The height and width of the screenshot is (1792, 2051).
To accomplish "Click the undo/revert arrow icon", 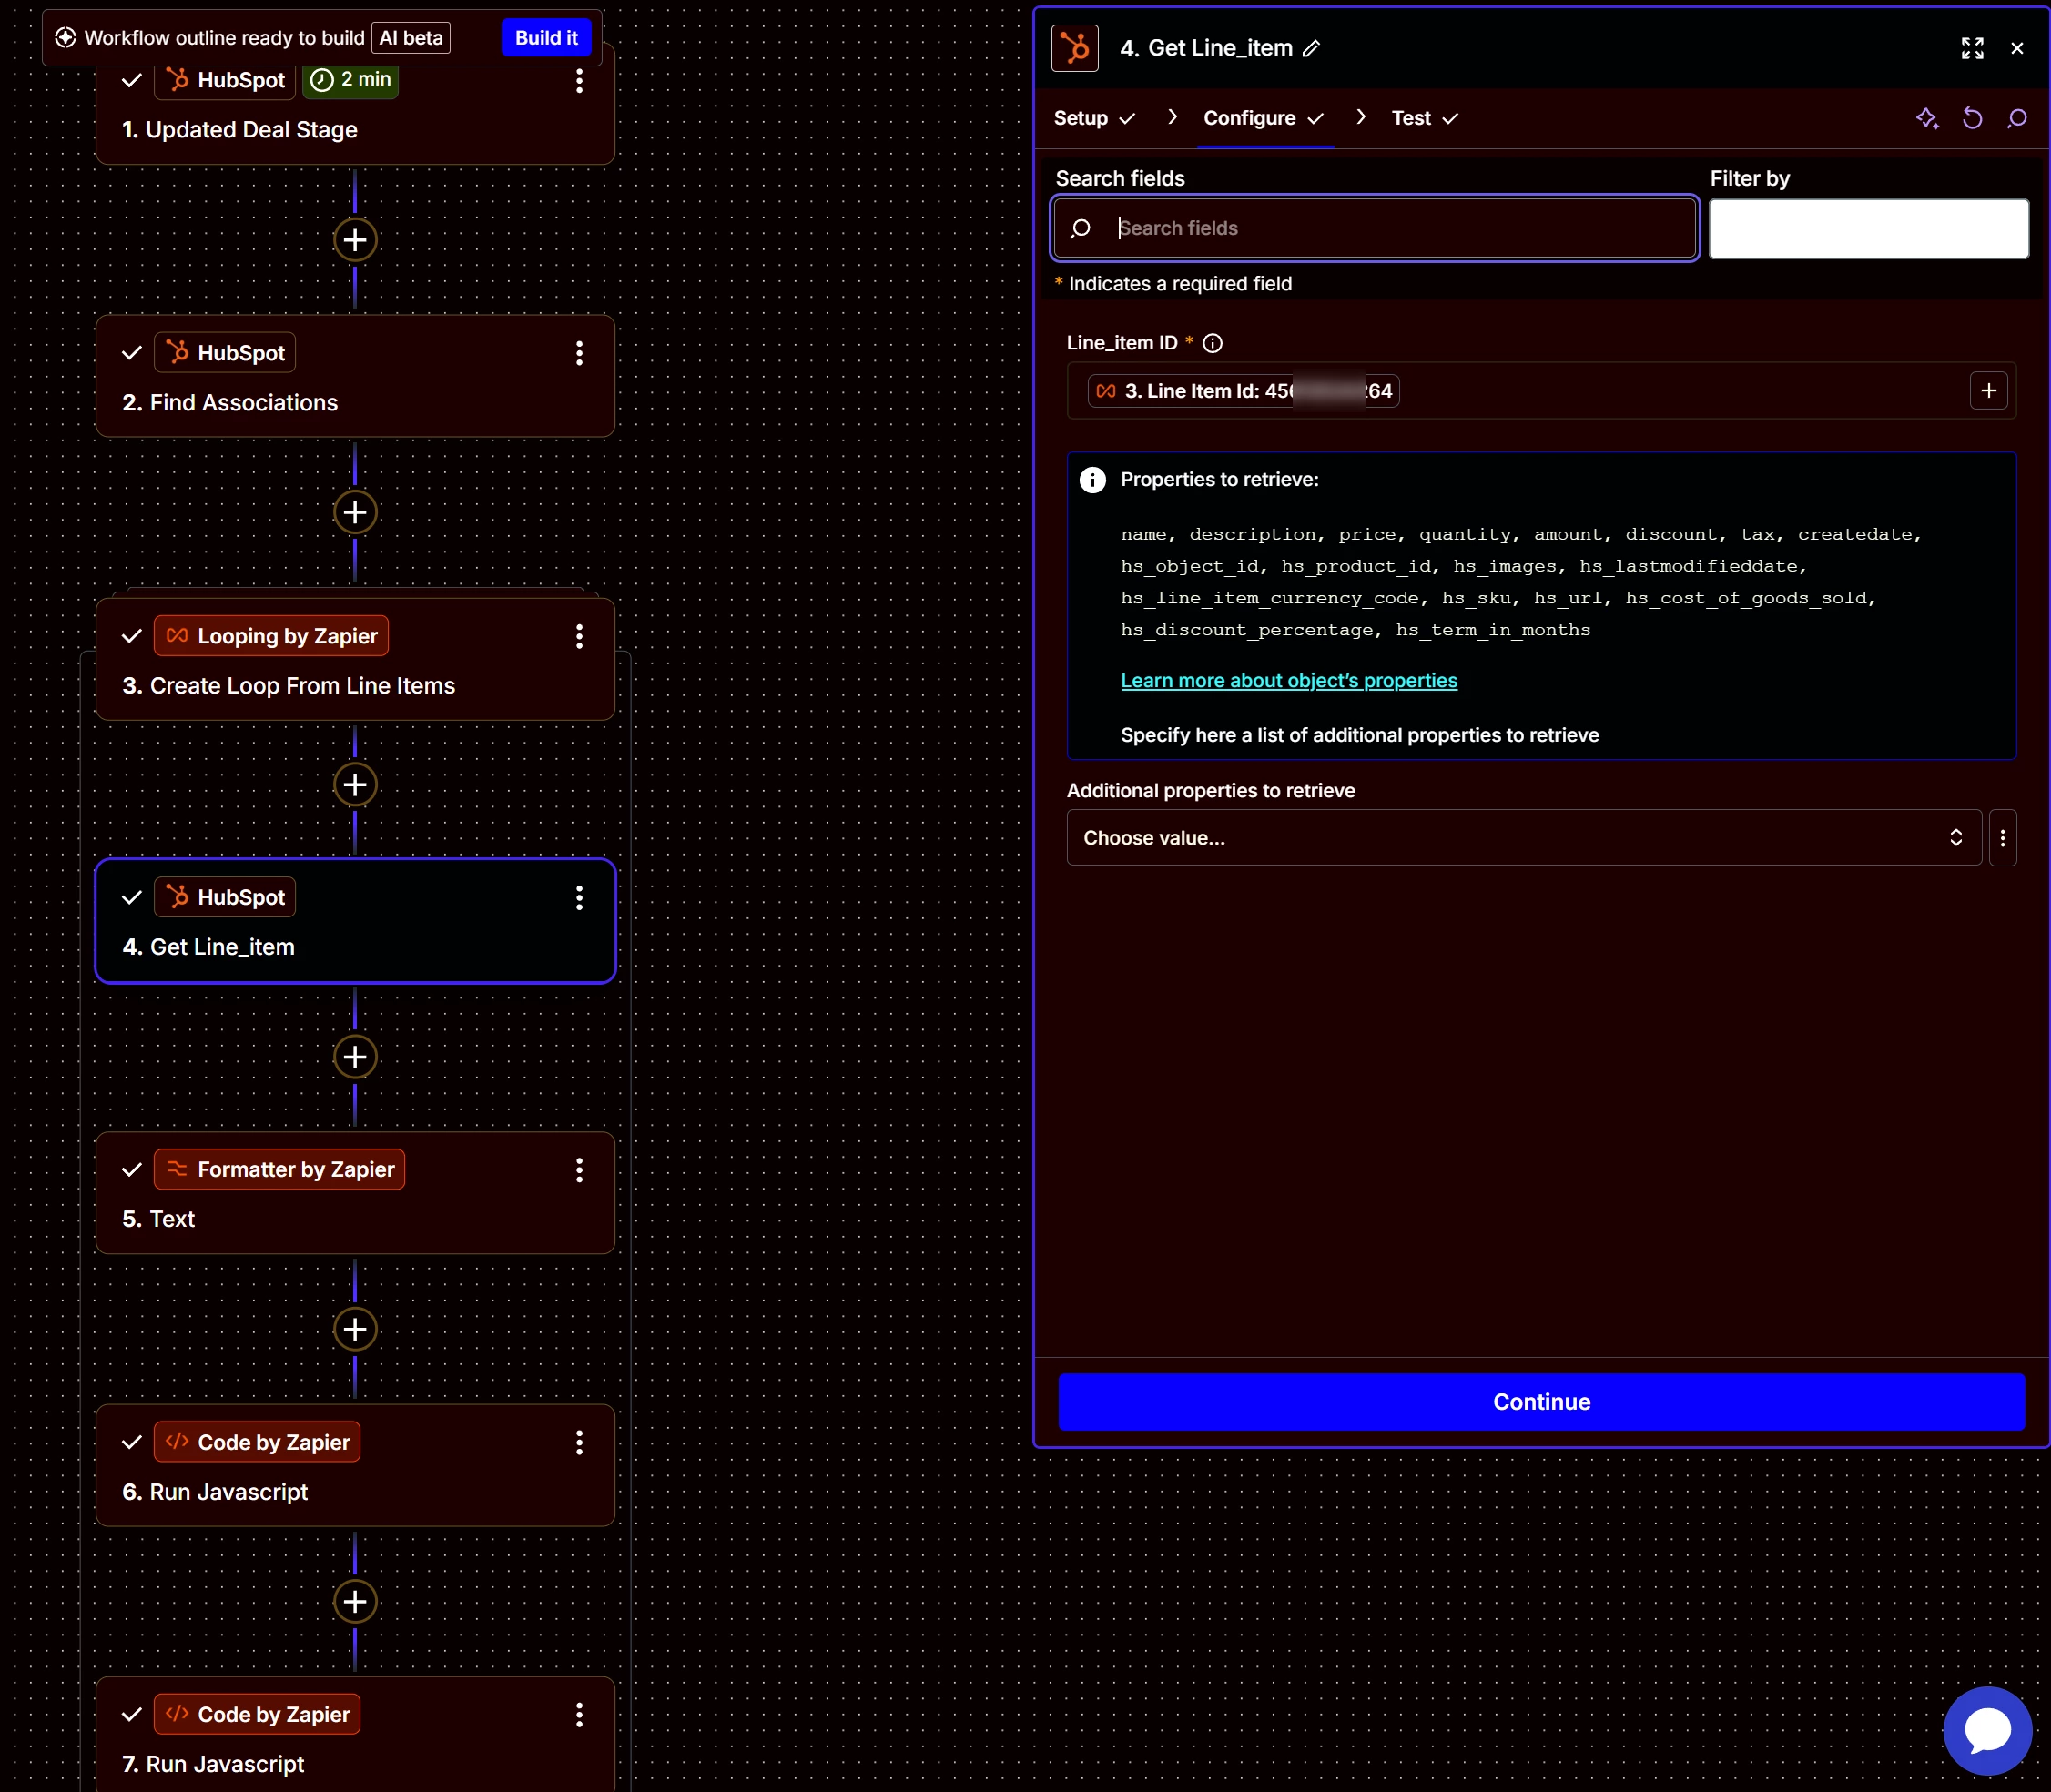I will [x=1971, y=119].
